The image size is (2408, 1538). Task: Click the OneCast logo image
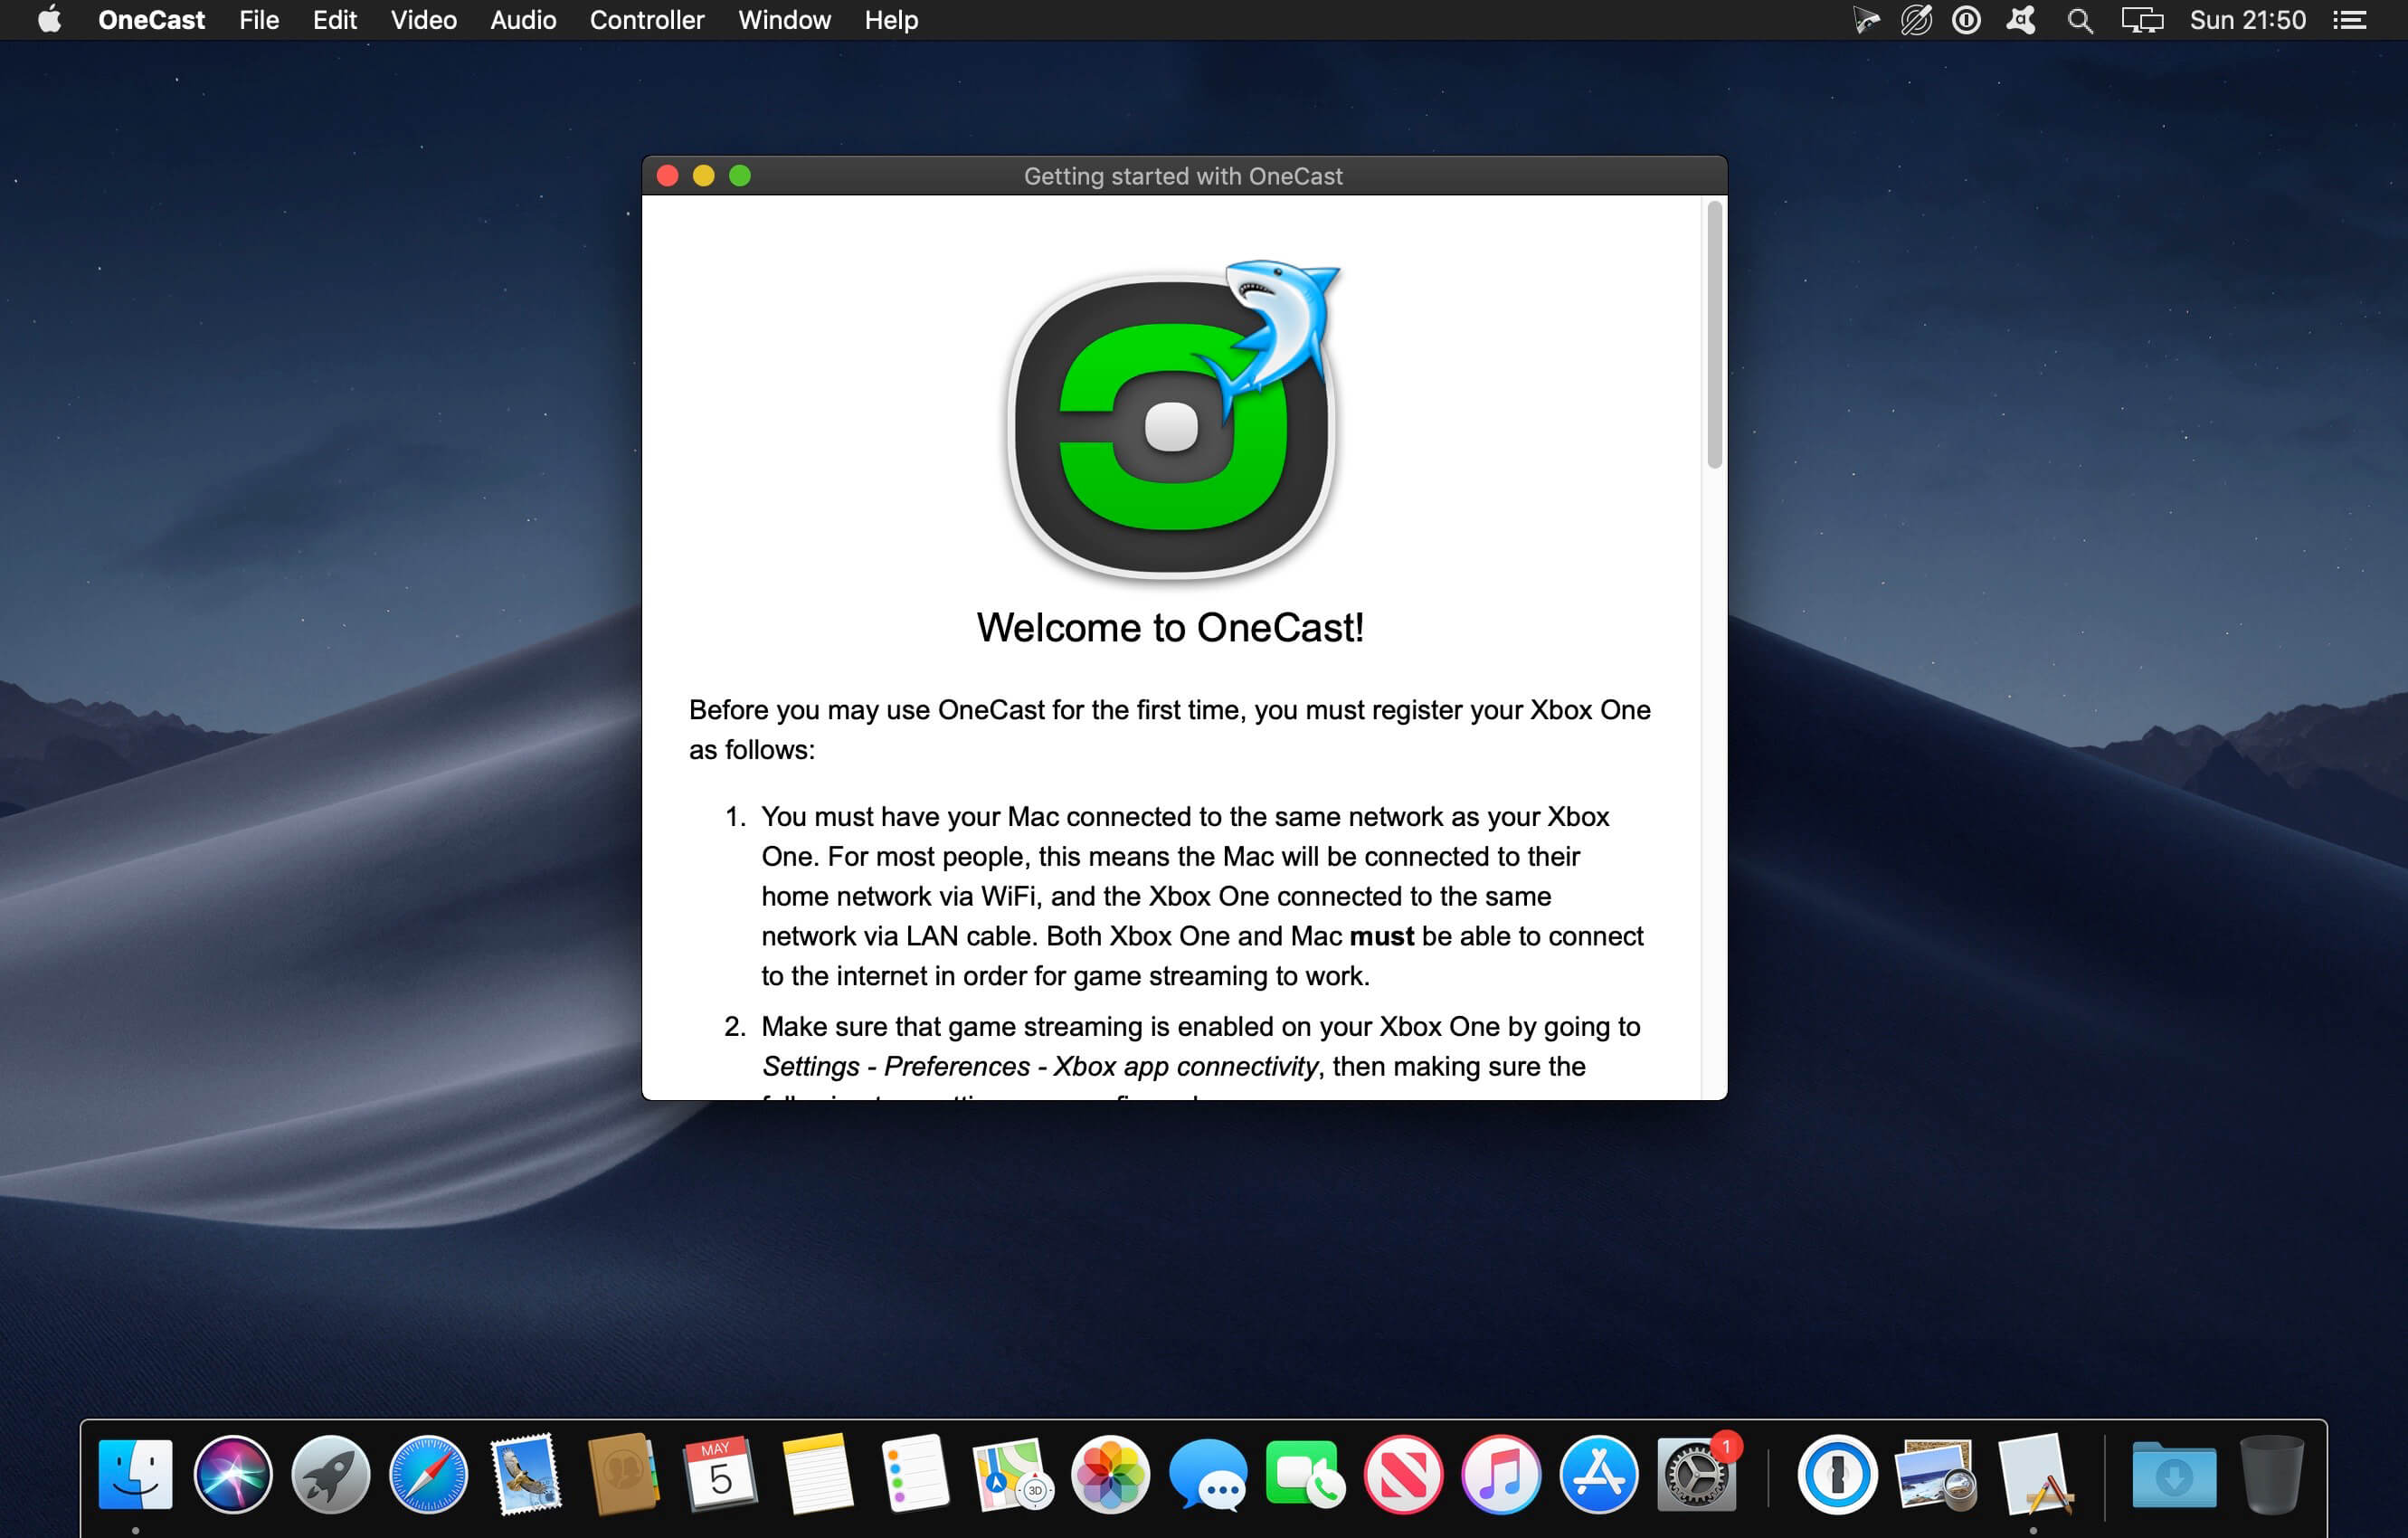1170,420
